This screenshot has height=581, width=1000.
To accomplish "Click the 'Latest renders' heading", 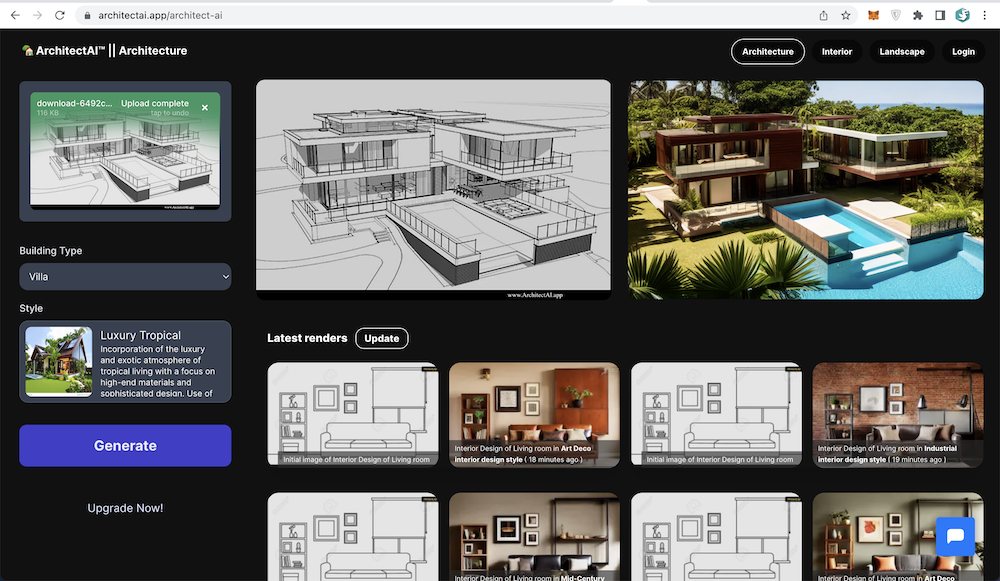I will point(307,338).
